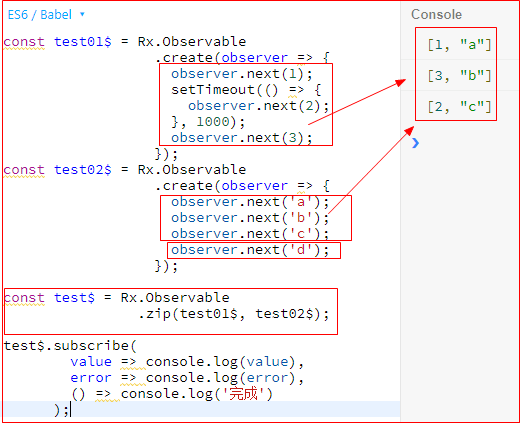Click the code line observer.next(3);
The image size is (520, 423).
[242, 138]
